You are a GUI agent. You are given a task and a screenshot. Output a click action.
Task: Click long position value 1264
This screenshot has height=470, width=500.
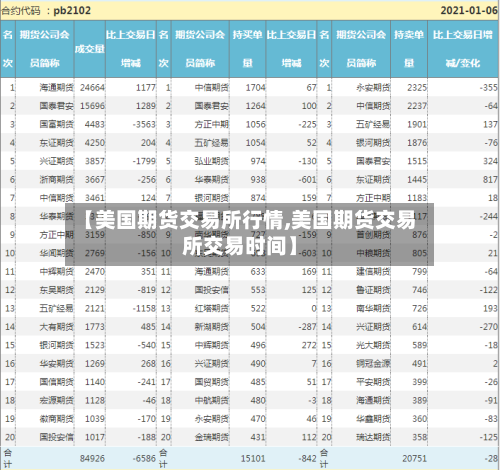click(256, 106)
